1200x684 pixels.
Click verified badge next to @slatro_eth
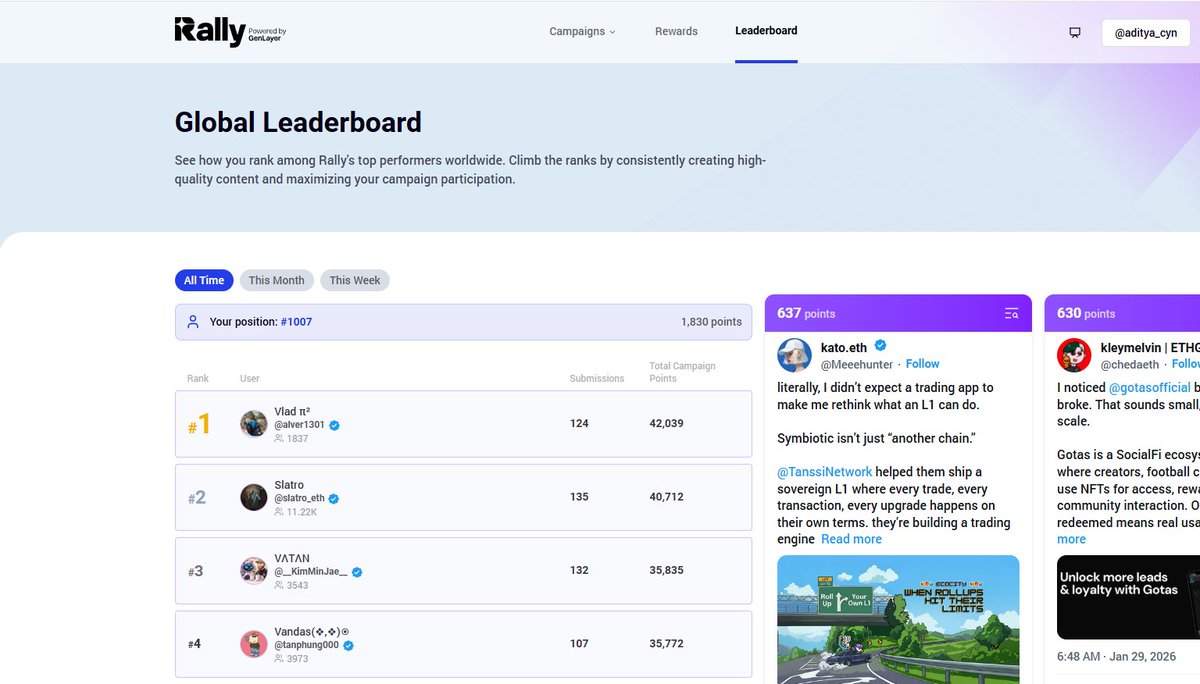pyautogui.click(x=334, y=498)
